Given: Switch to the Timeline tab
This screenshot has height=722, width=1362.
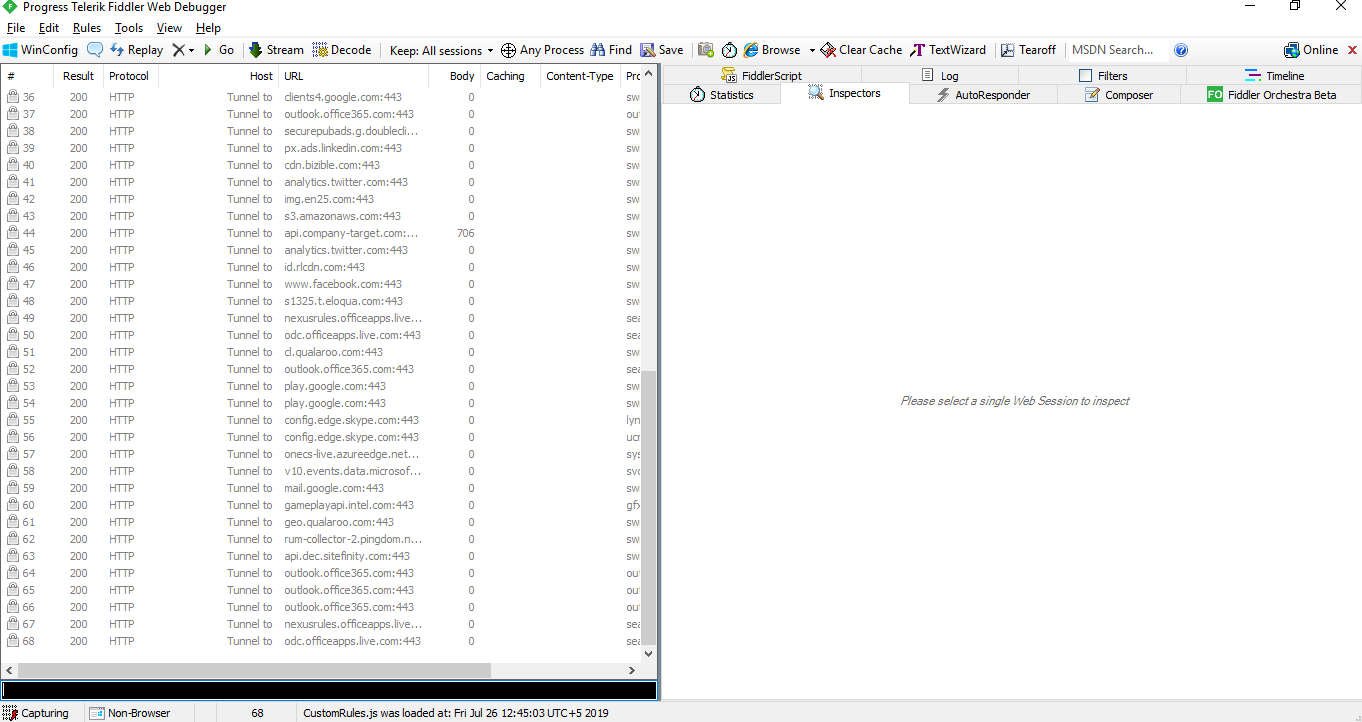Looking at the screenshot, I should pos(1274,75).
